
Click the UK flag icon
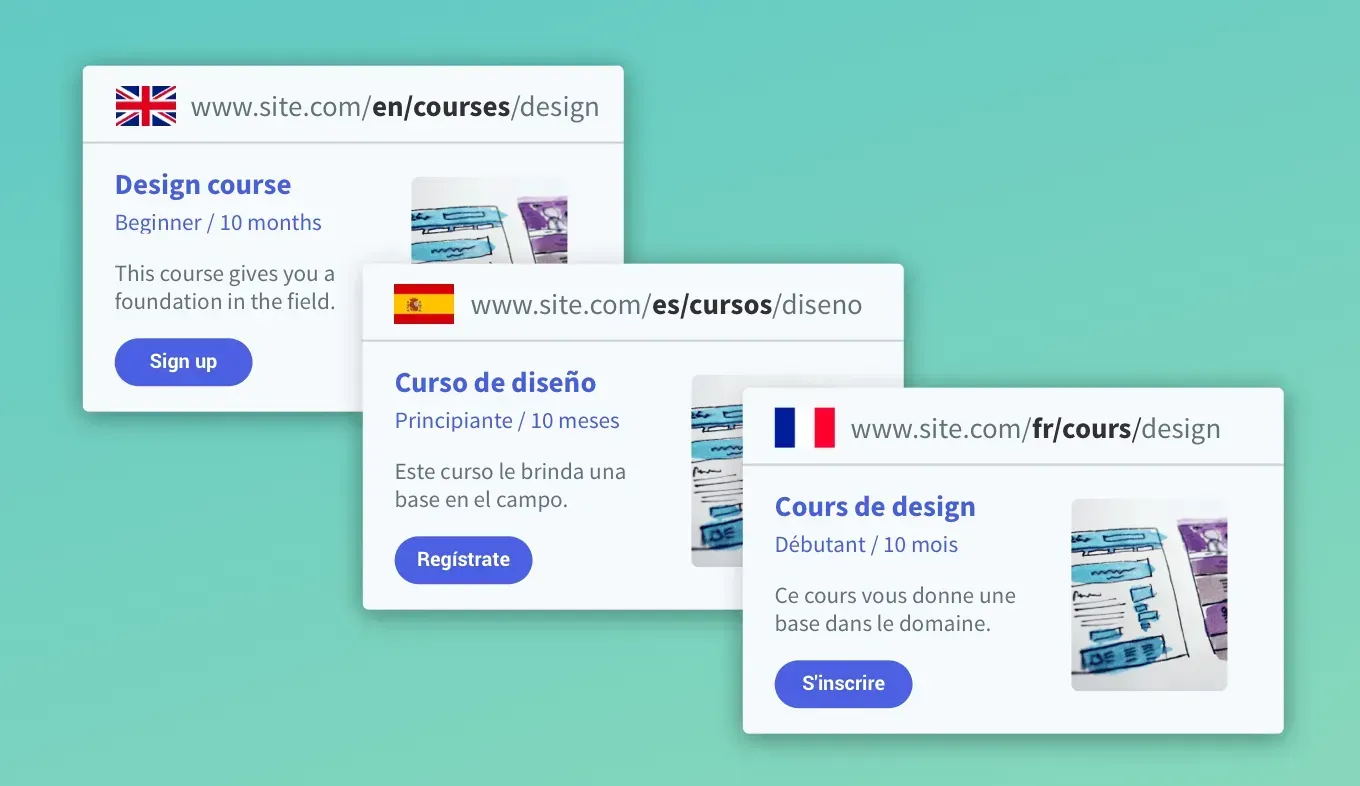(146, 106)
